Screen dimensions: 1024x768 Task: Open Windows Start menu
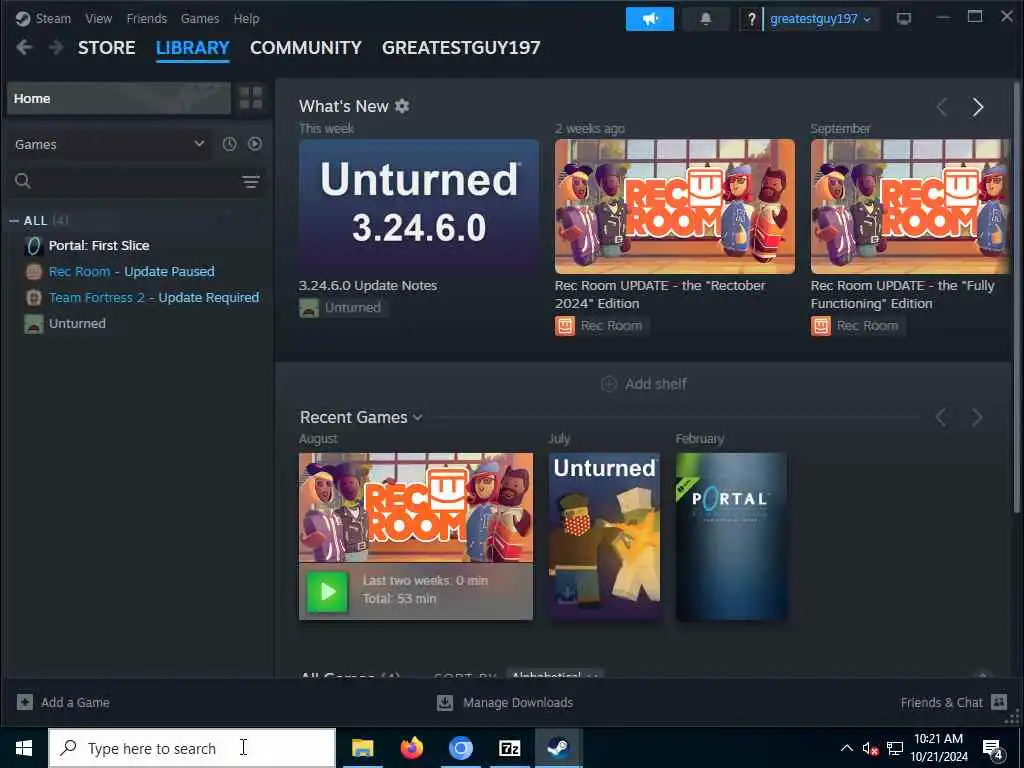24,748
